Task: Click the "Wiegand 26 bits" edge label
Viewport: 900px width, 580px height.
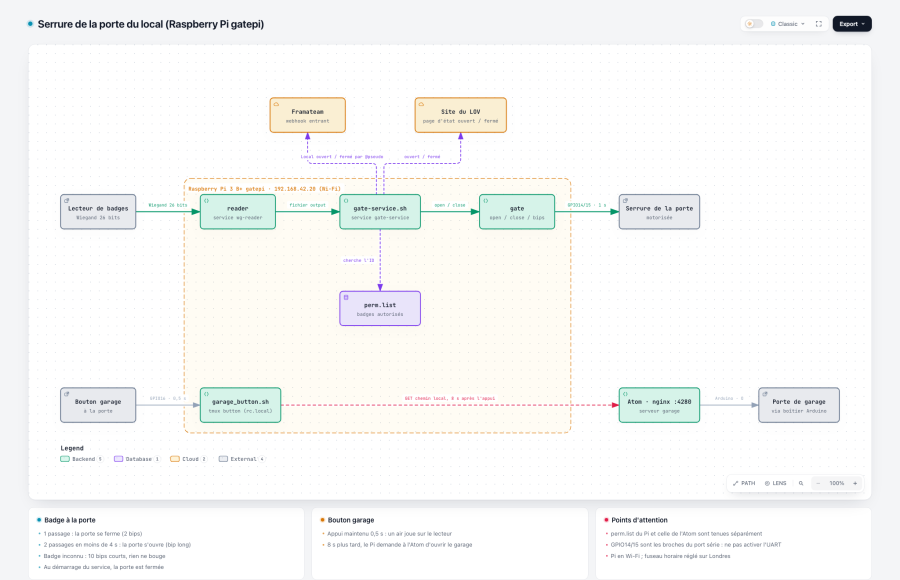Action: [x=168, y=205]
